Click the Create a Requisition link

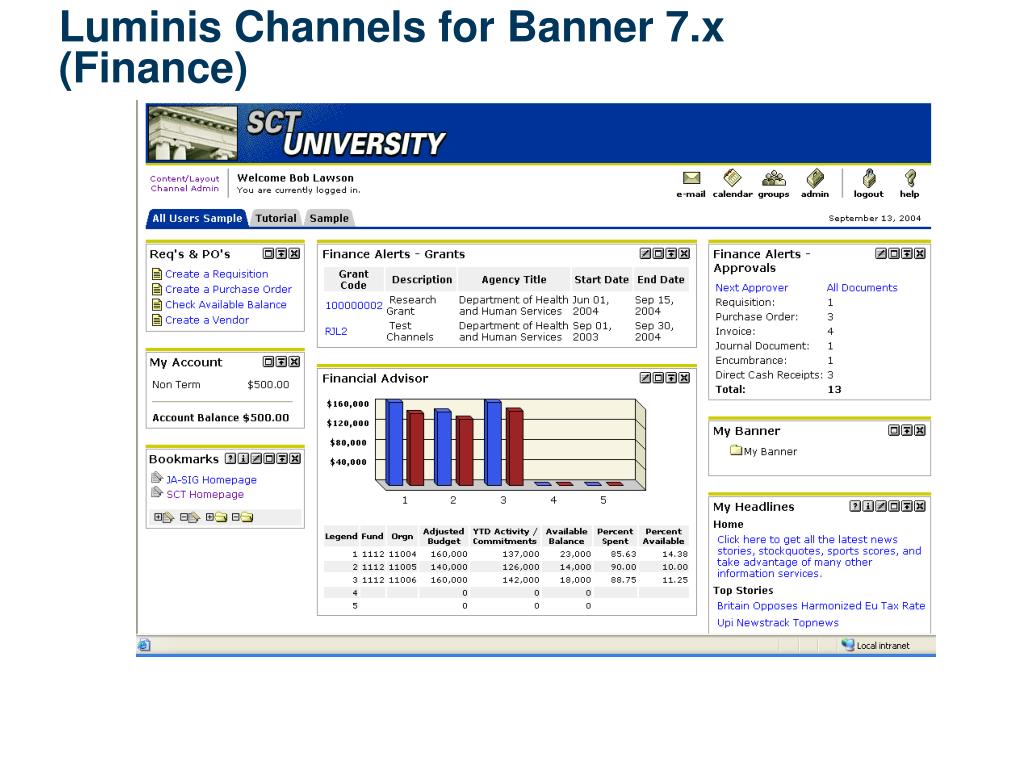[x=216, y=274]
